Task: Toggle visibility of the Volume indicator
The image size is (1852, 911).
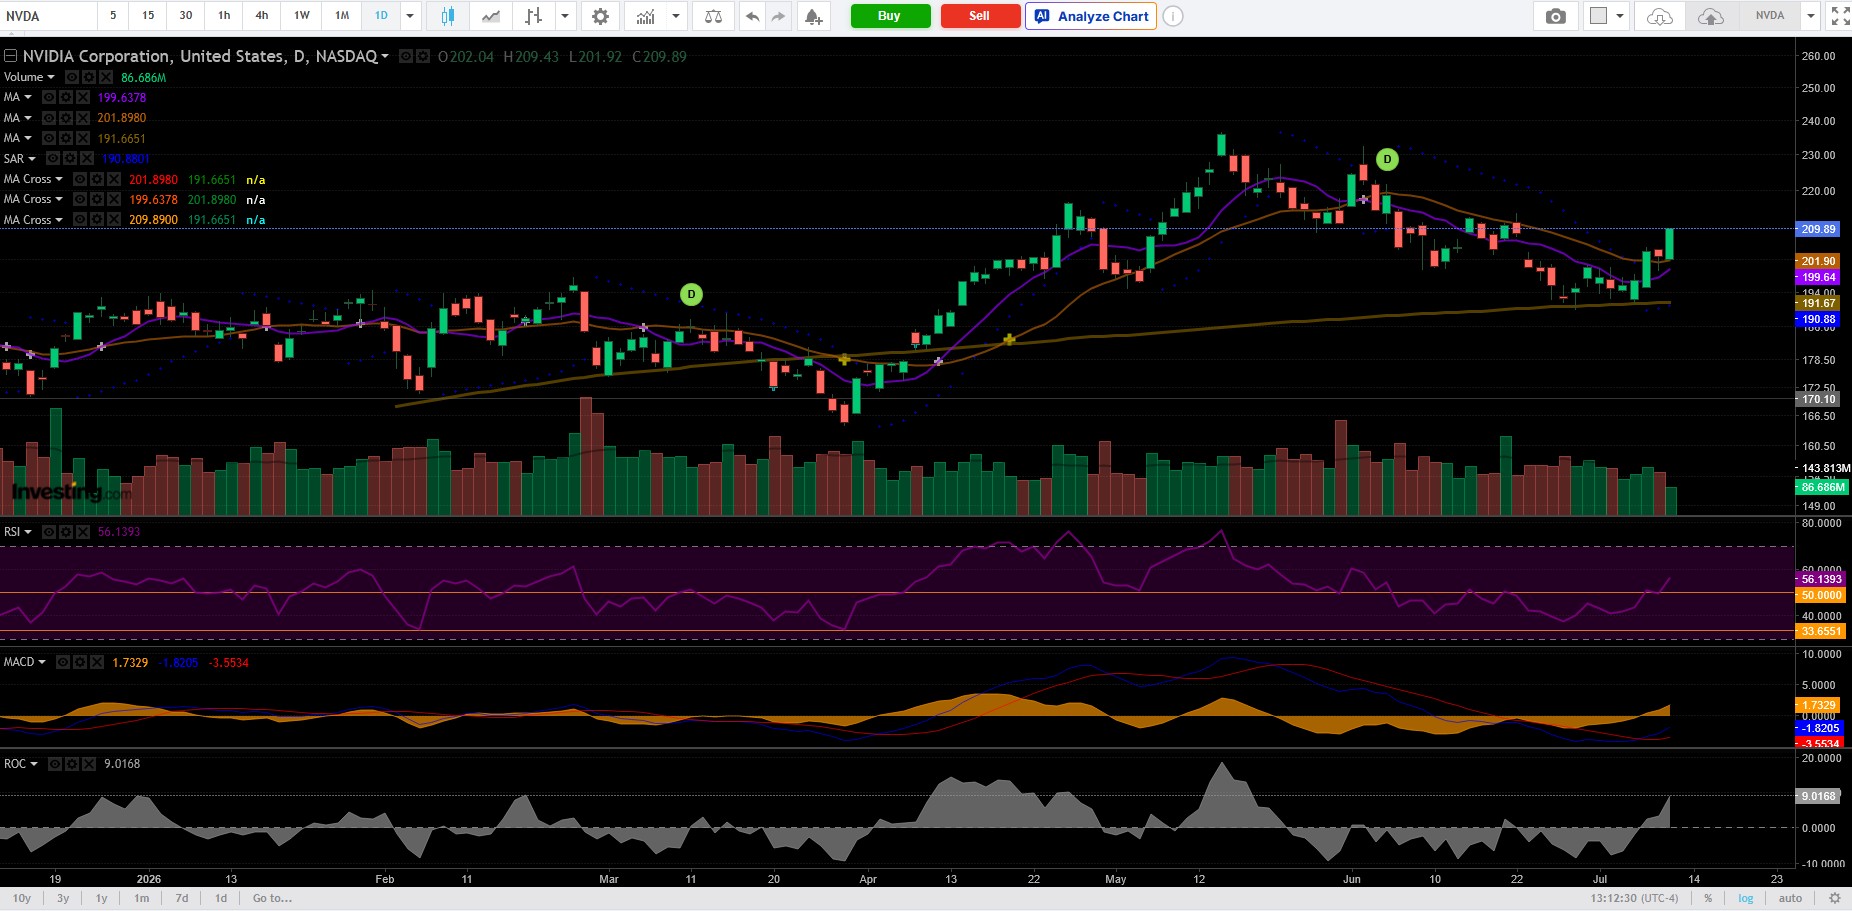Action: 73,77
